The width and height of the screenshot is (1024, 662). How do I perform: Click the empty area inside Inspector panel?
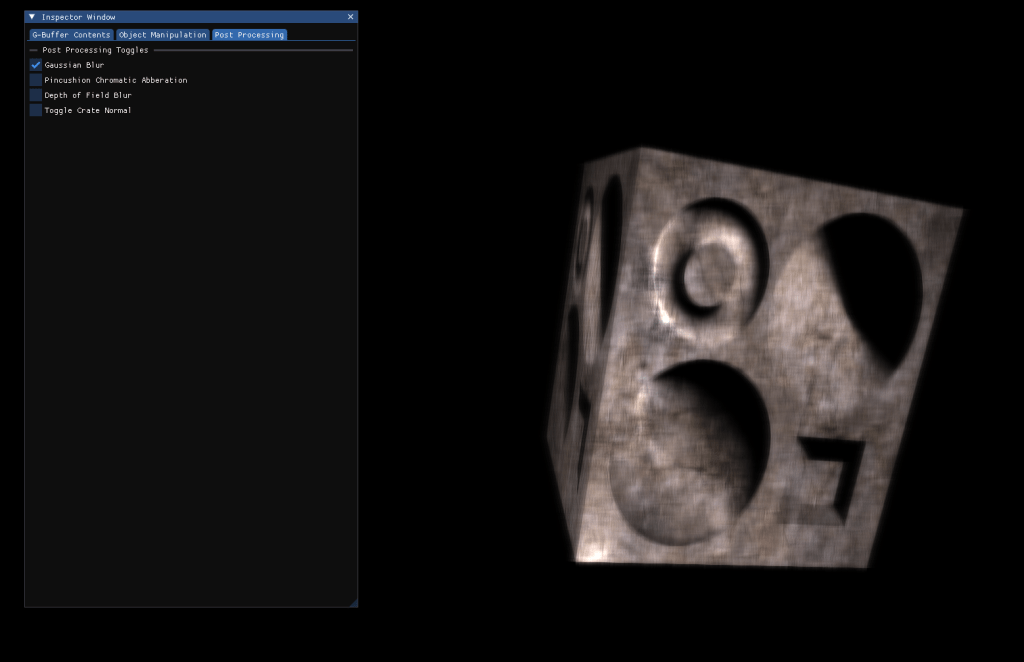190,350
